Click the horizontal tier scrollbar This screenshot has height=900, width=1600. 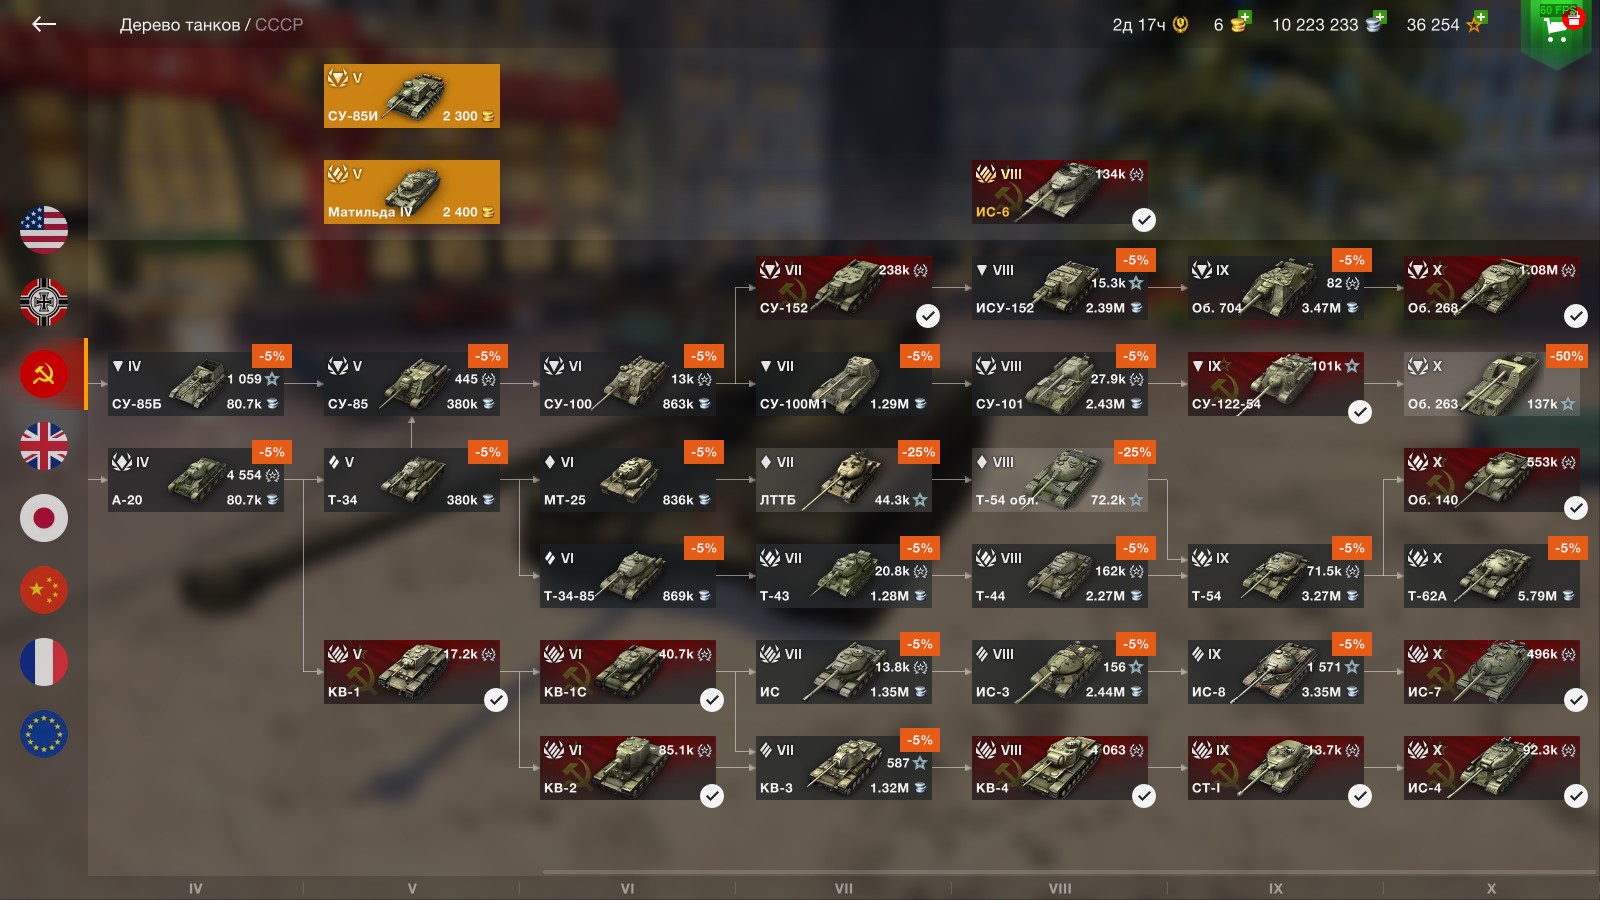click(1068, 872)
